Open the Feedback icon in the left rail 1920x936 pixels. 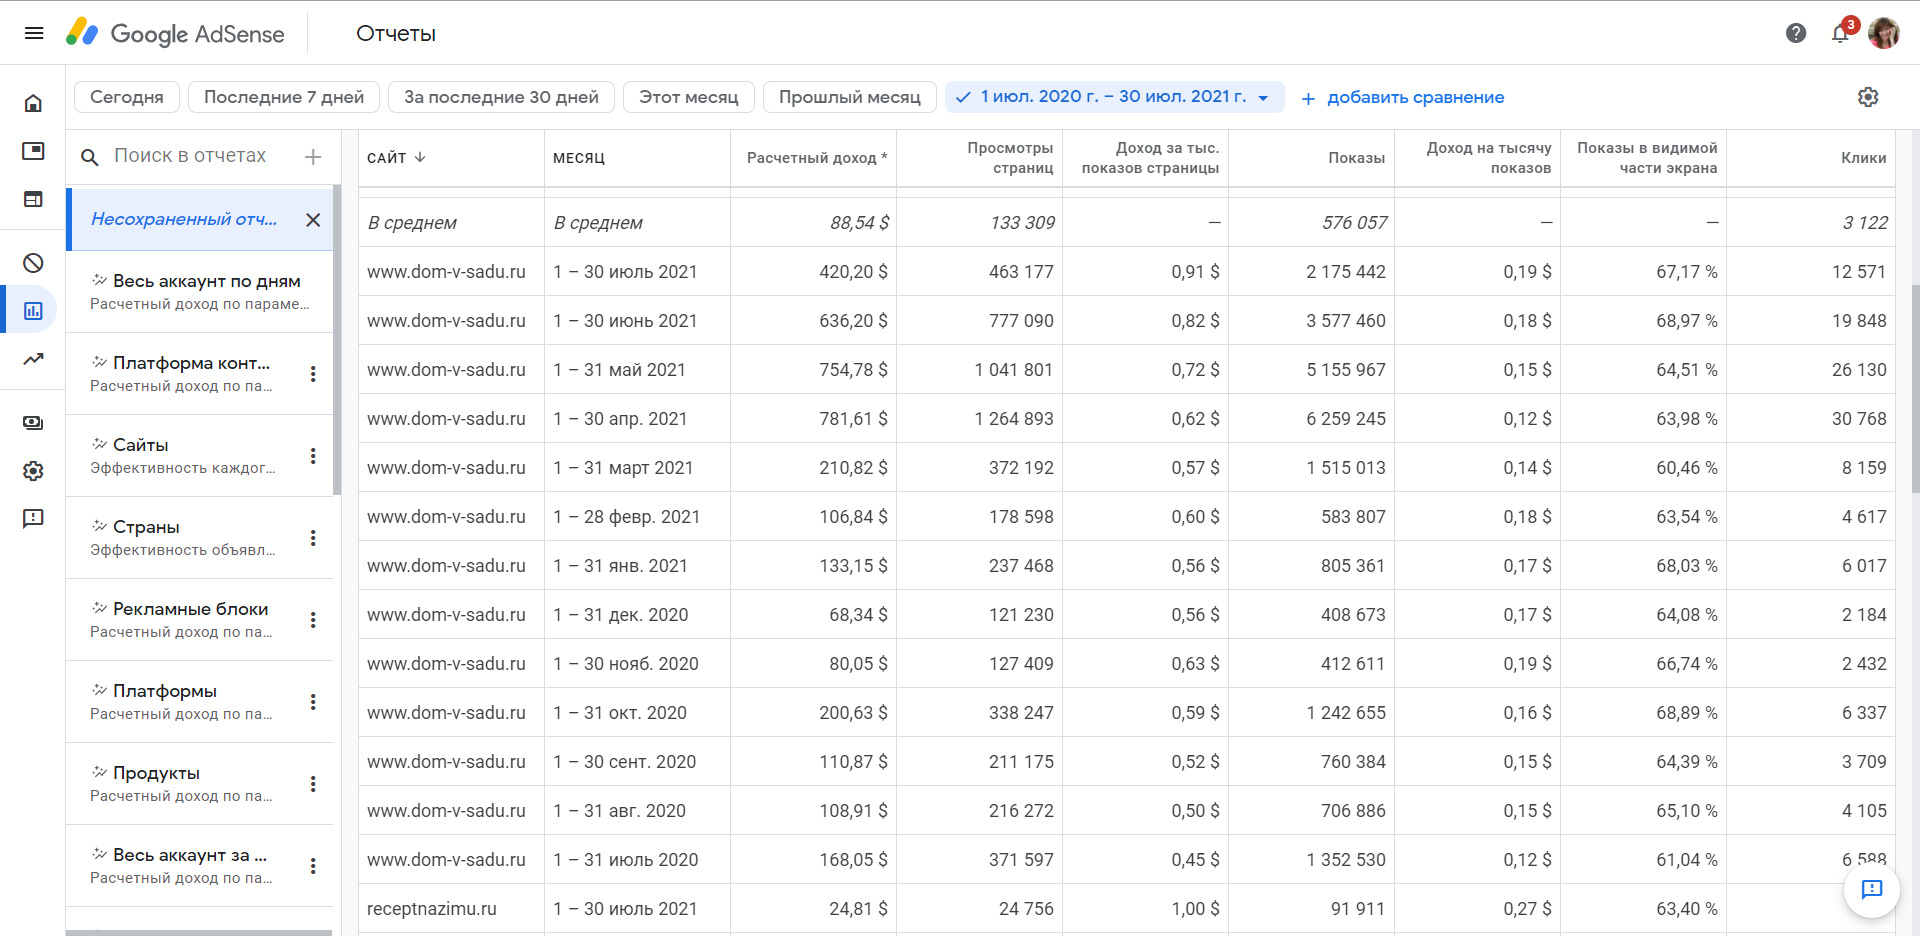[33, 519]
